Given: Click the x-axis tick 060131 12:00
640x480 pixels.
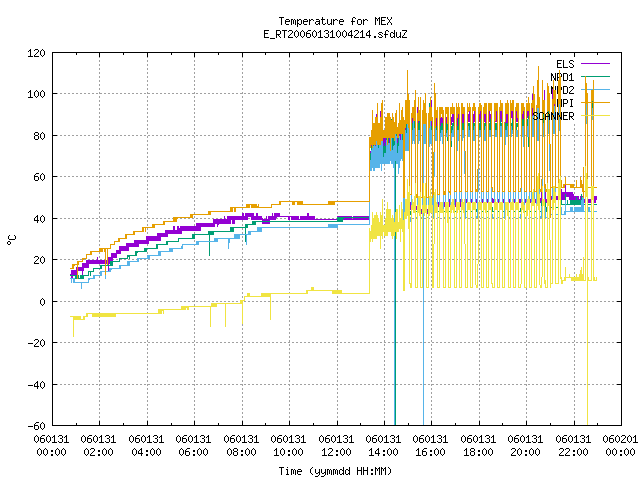Looking at the screenshot, I should pyautogui.click(x=336, y=446).
